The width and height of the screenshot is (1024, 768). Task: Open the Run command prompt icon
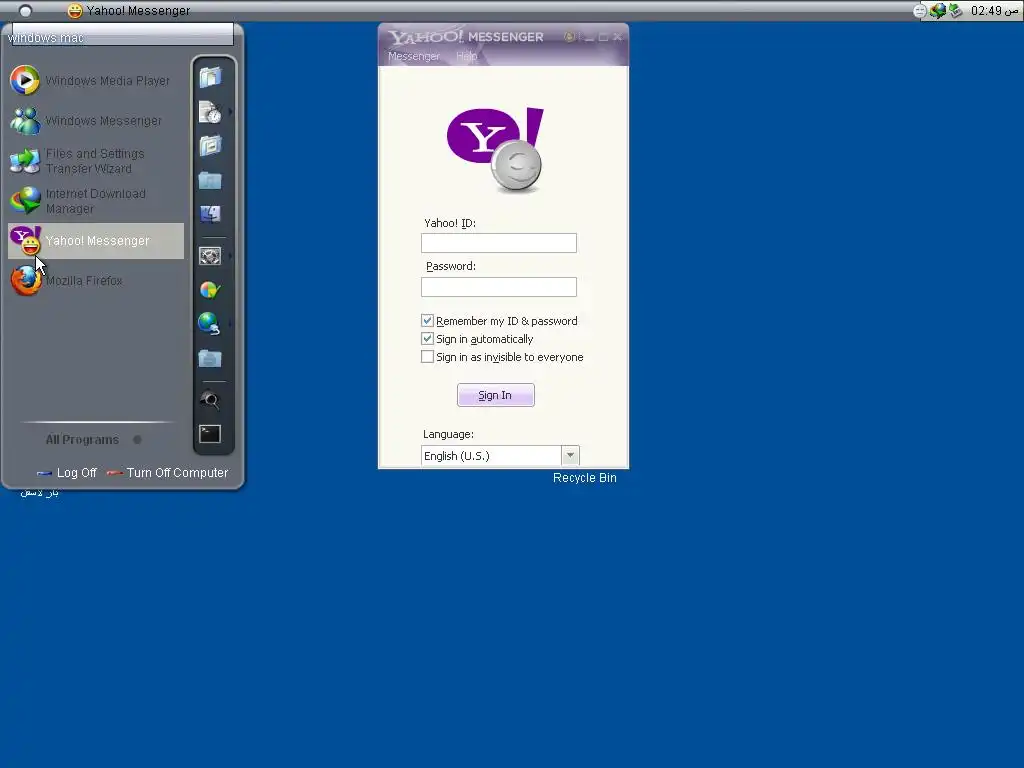point(210,434)
